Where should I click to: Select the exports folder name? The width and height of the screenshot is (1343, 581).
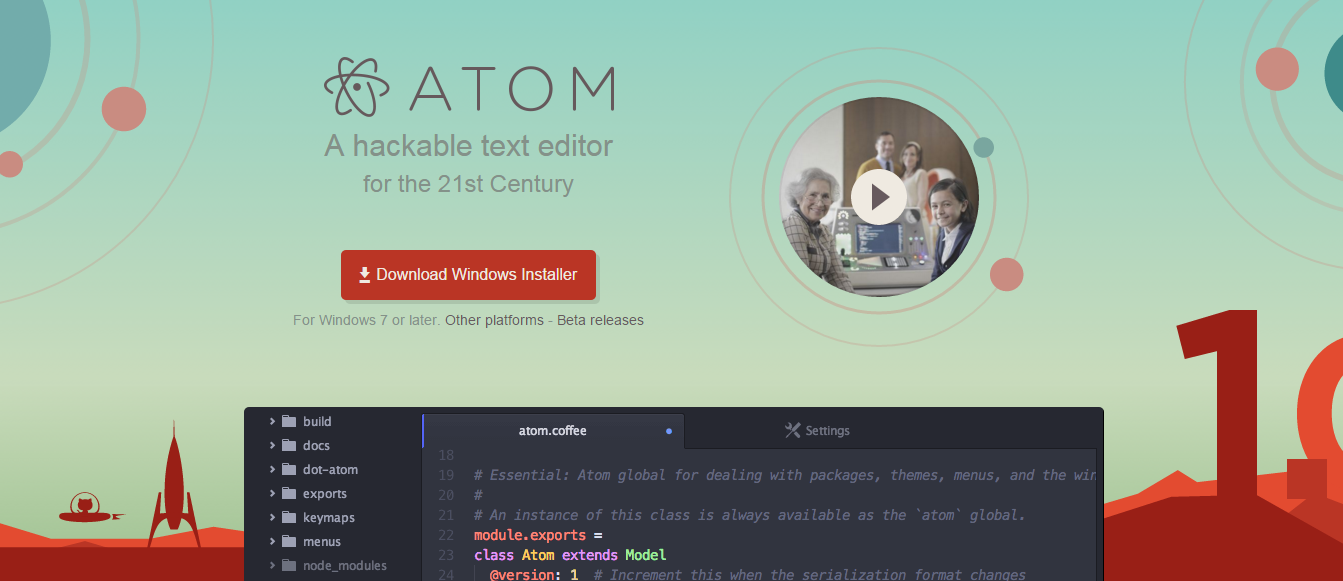coord(325,493)
